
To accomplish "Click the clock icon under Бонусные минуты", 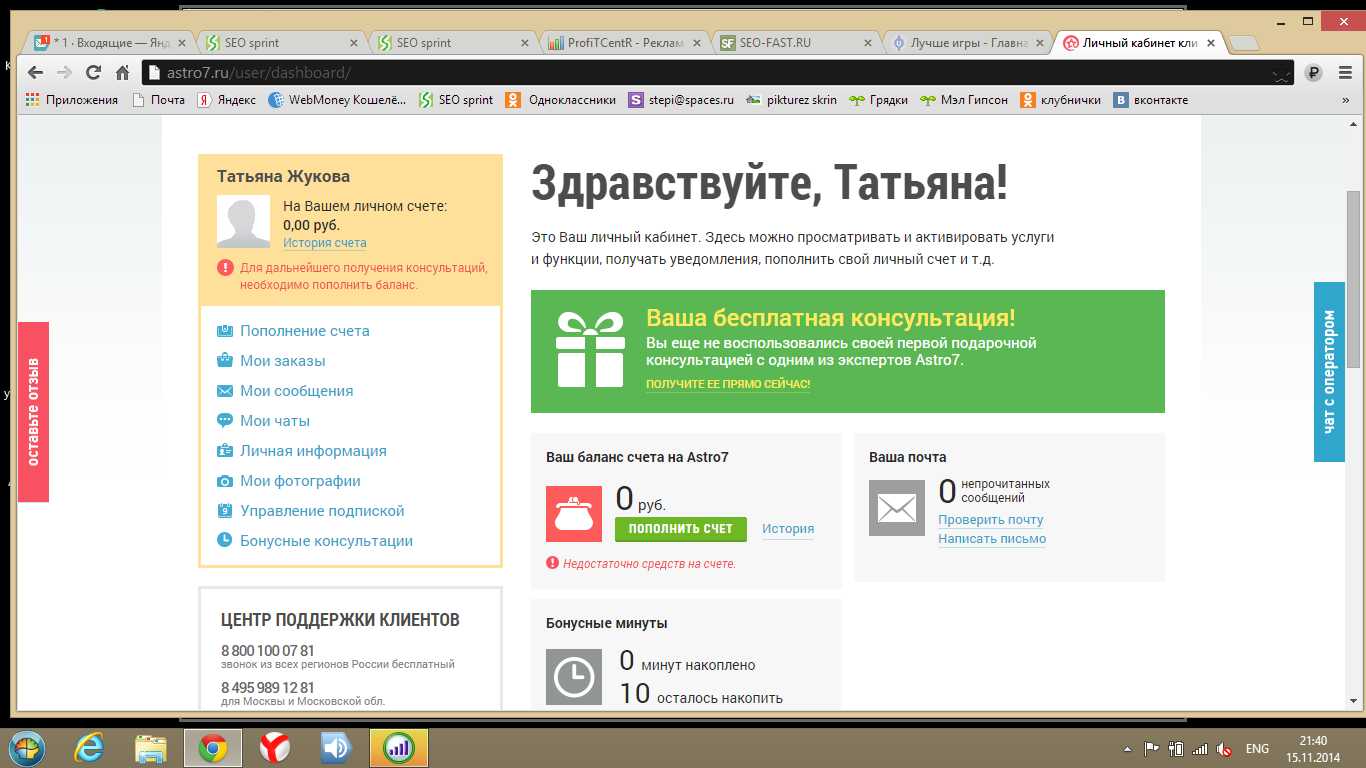I will click(x=574, y=677).
